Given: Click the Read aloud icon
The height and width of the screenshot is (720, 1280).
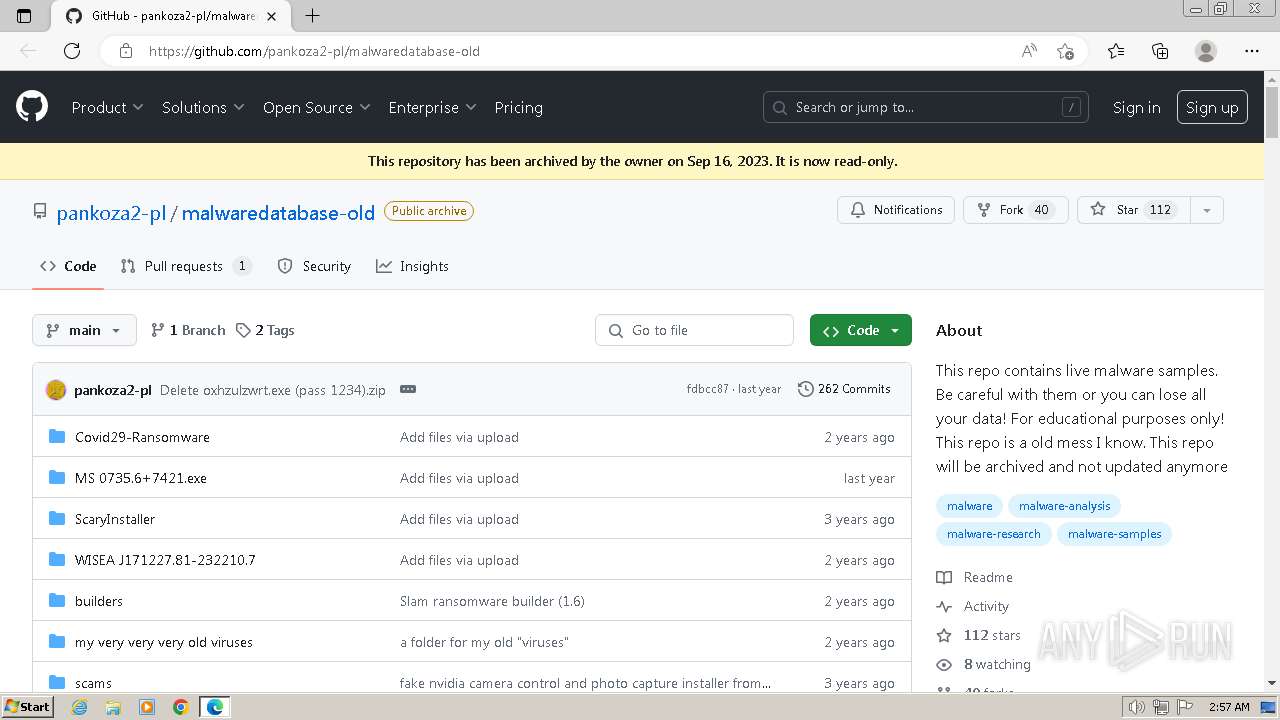Looking at the screenshot, I should pyautogui.click(x=1029, y=51).
